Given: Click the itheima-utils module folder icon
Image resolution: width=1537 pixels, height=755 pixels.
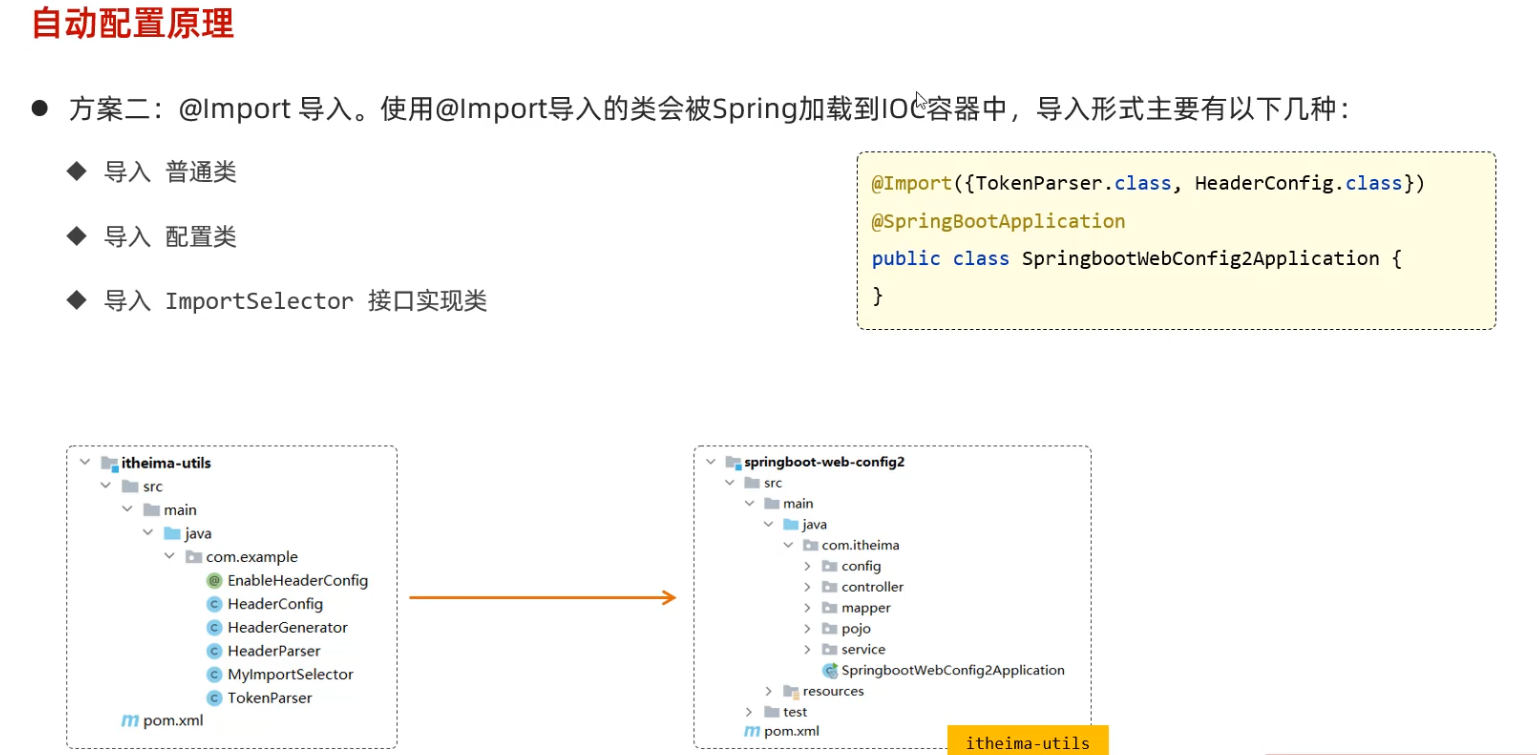Looking at the screenshot, I should (x=110, y=463).
